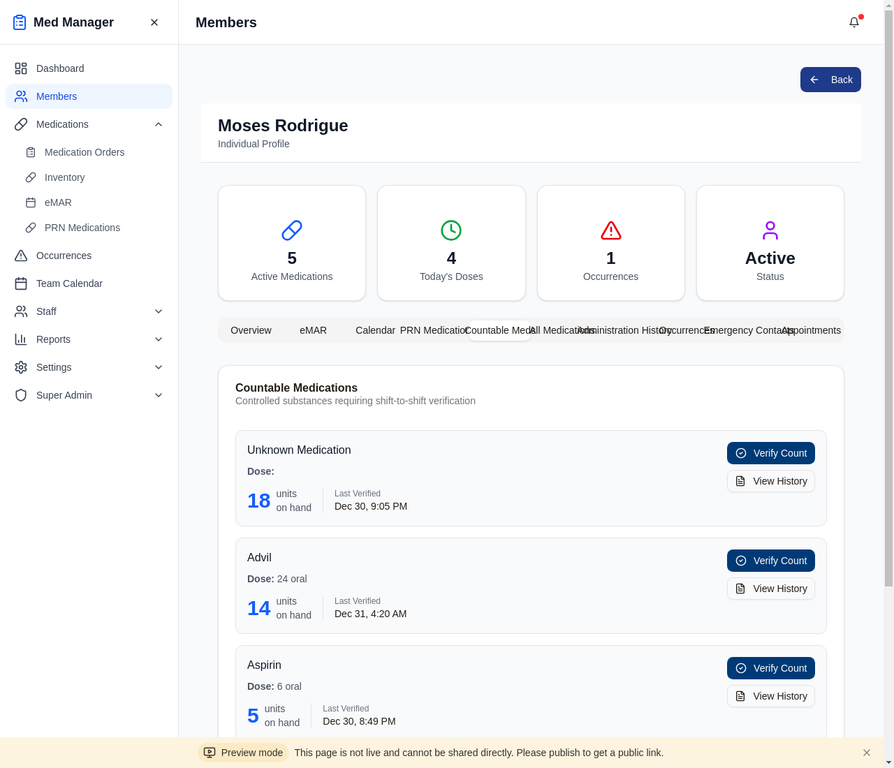
Task: Open the Team Calendar icon
Action: [x=20, y=283]
